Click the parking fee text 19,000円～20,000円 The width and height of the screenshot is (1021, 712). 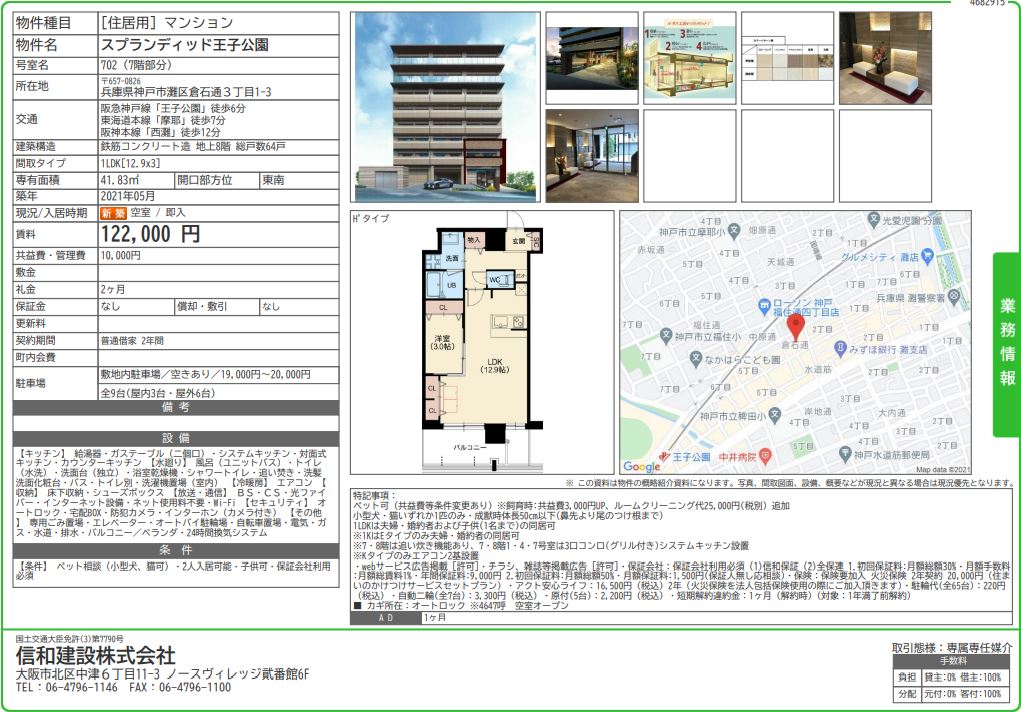265,375
